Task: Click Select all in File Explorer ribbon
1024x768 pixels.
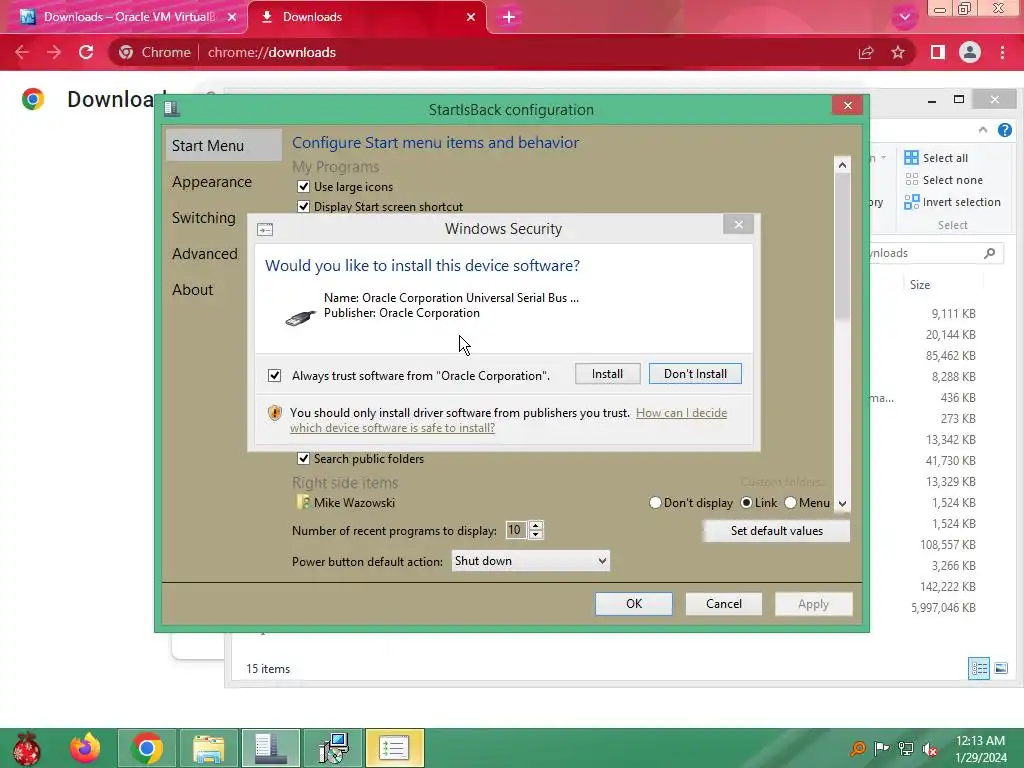Action: (936, 158)
